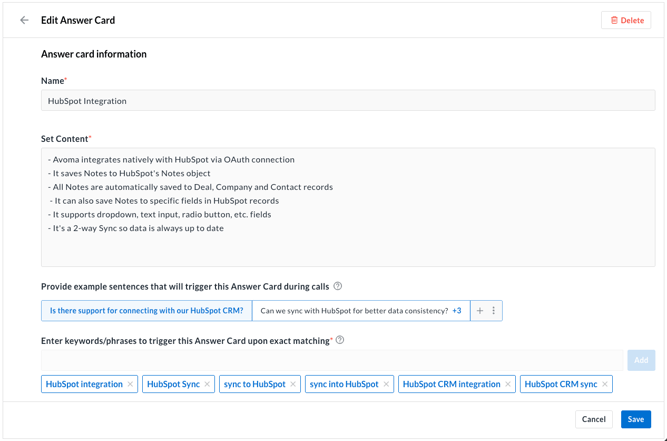667x441 pixels.
Task: Remove the 'sync to HubSpot' keyword tag
Action: click(x=293, y=384)
